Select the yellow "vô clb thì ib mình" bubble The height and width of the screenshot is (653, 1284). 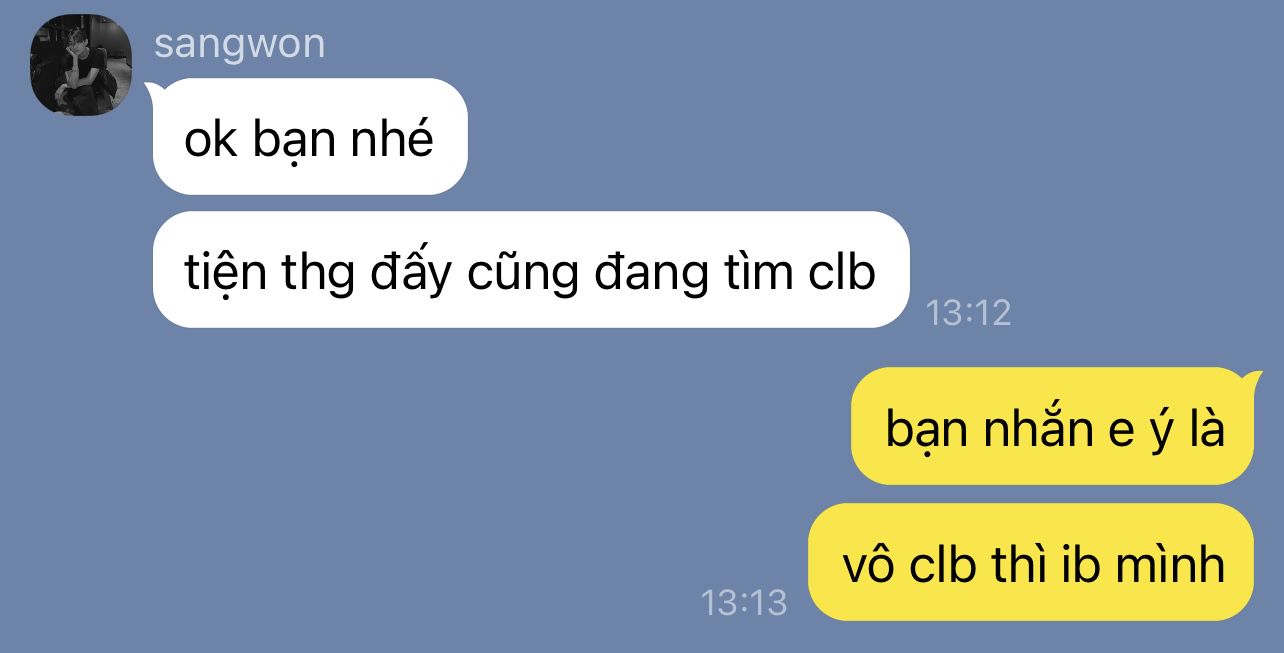pyautogui.click(x=1031, y=562)
